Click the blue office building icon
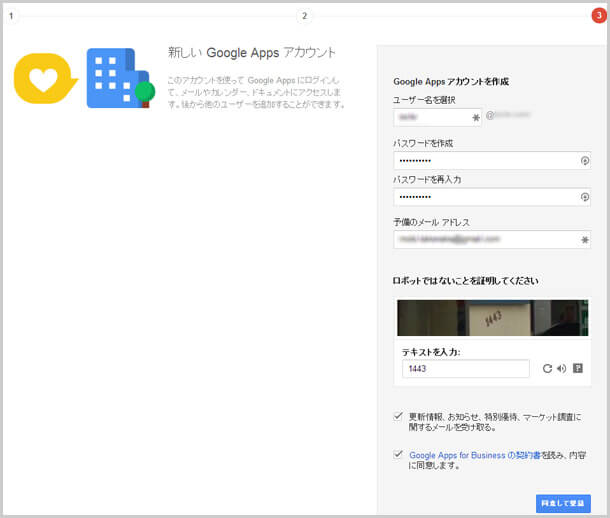610x518 pixels. tap(120, 78)
